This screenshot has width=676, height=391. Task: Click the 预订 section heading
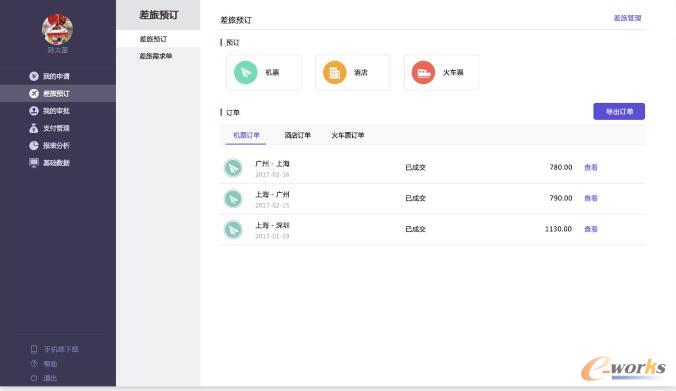(232, 42)
